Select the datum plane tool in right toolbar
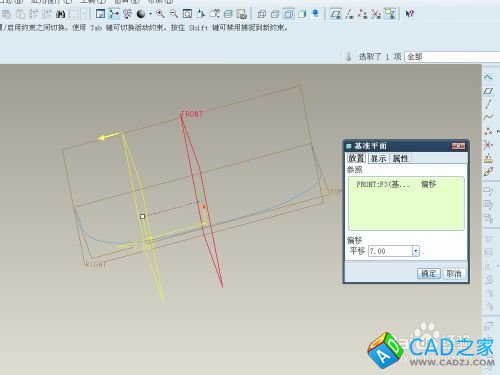Screen dimensions: 500x375 click(488, 91)
